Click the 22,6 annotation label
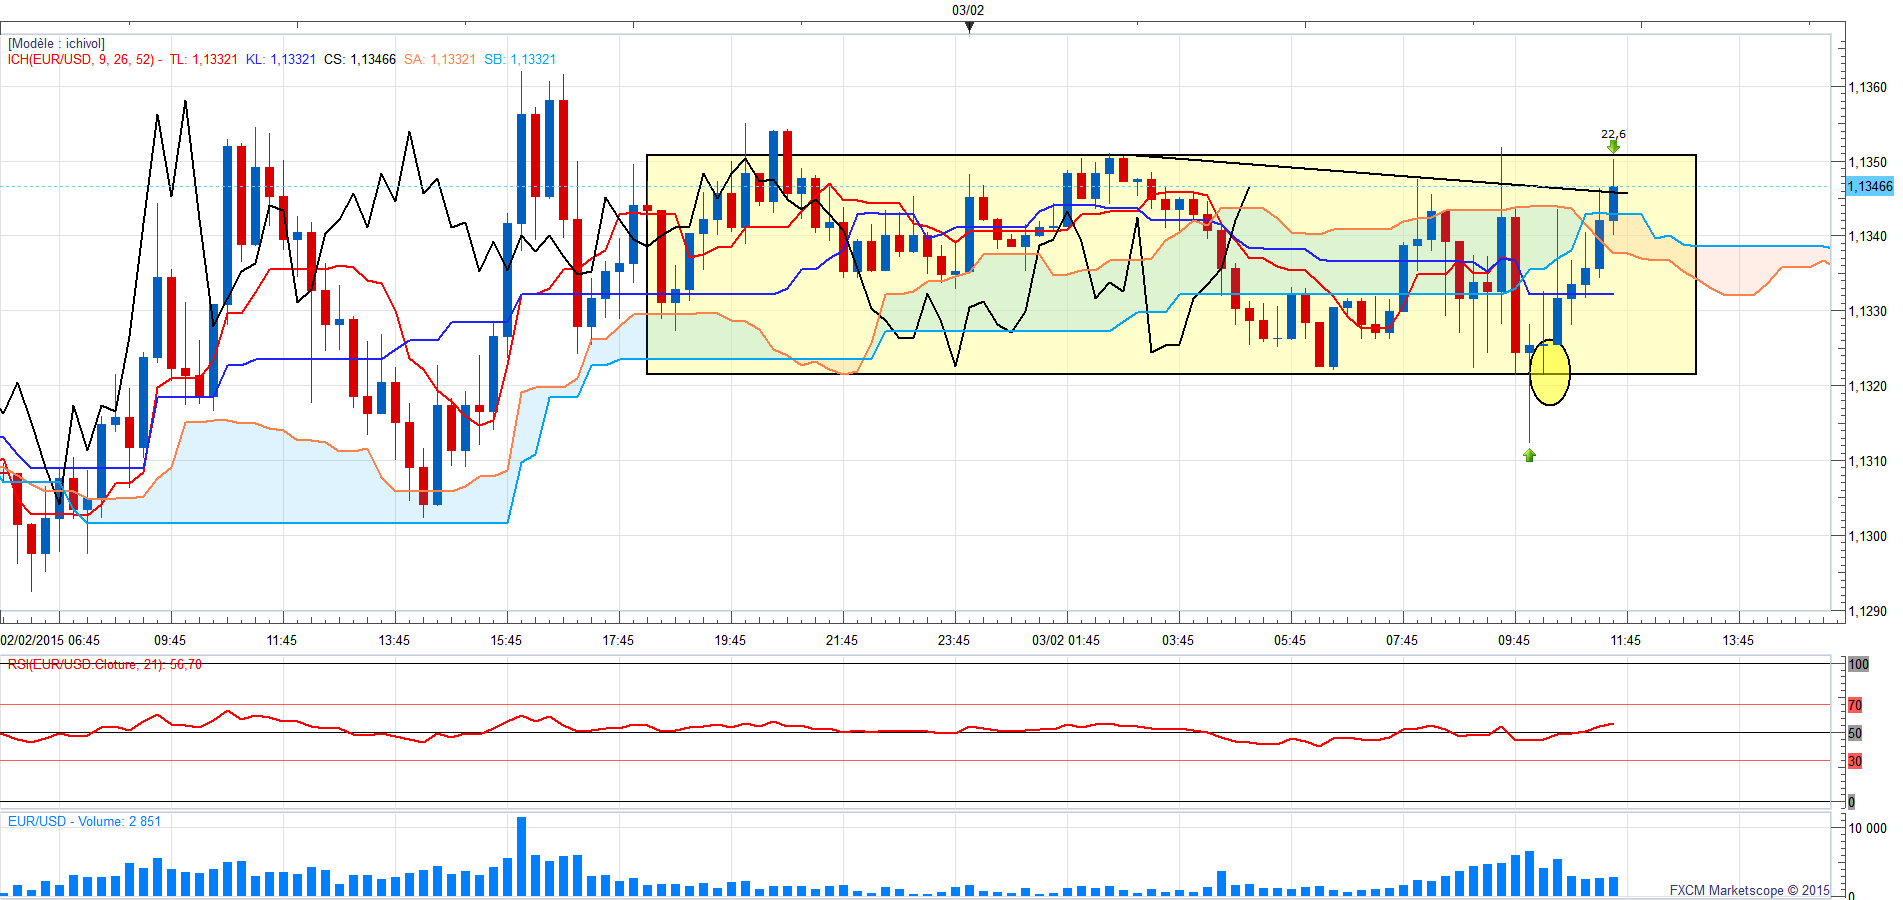 1613,134
